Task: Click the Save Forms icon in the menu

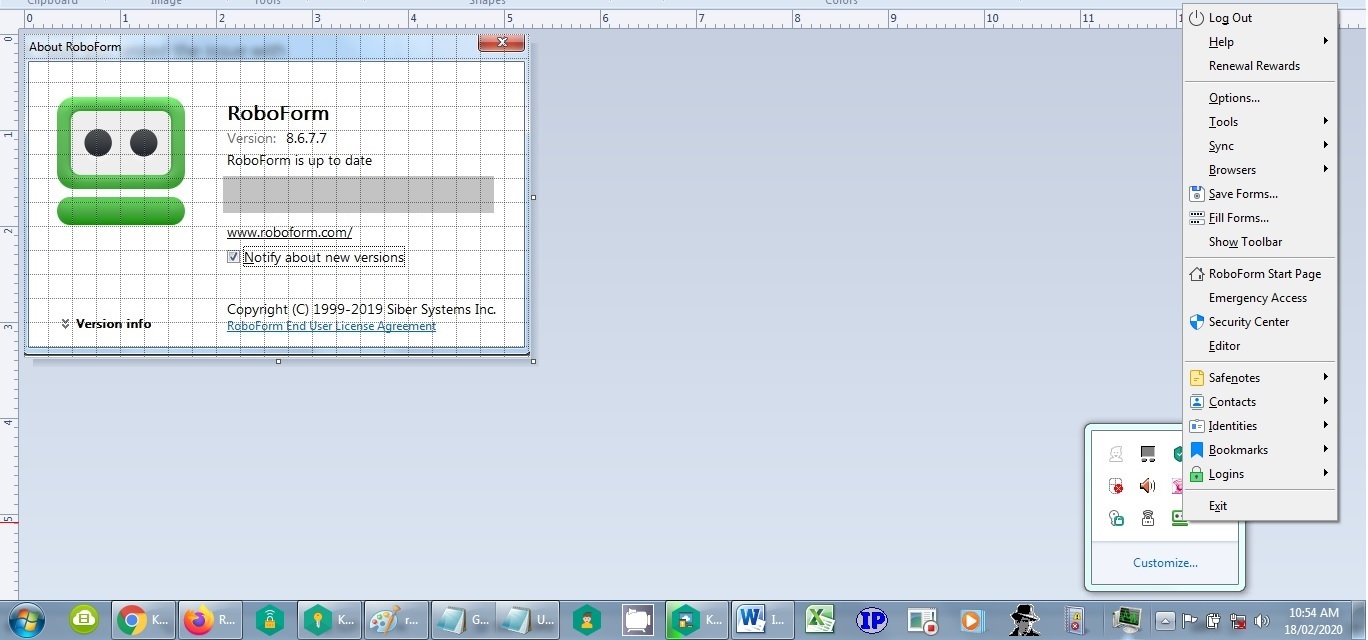Action: 1196,193
